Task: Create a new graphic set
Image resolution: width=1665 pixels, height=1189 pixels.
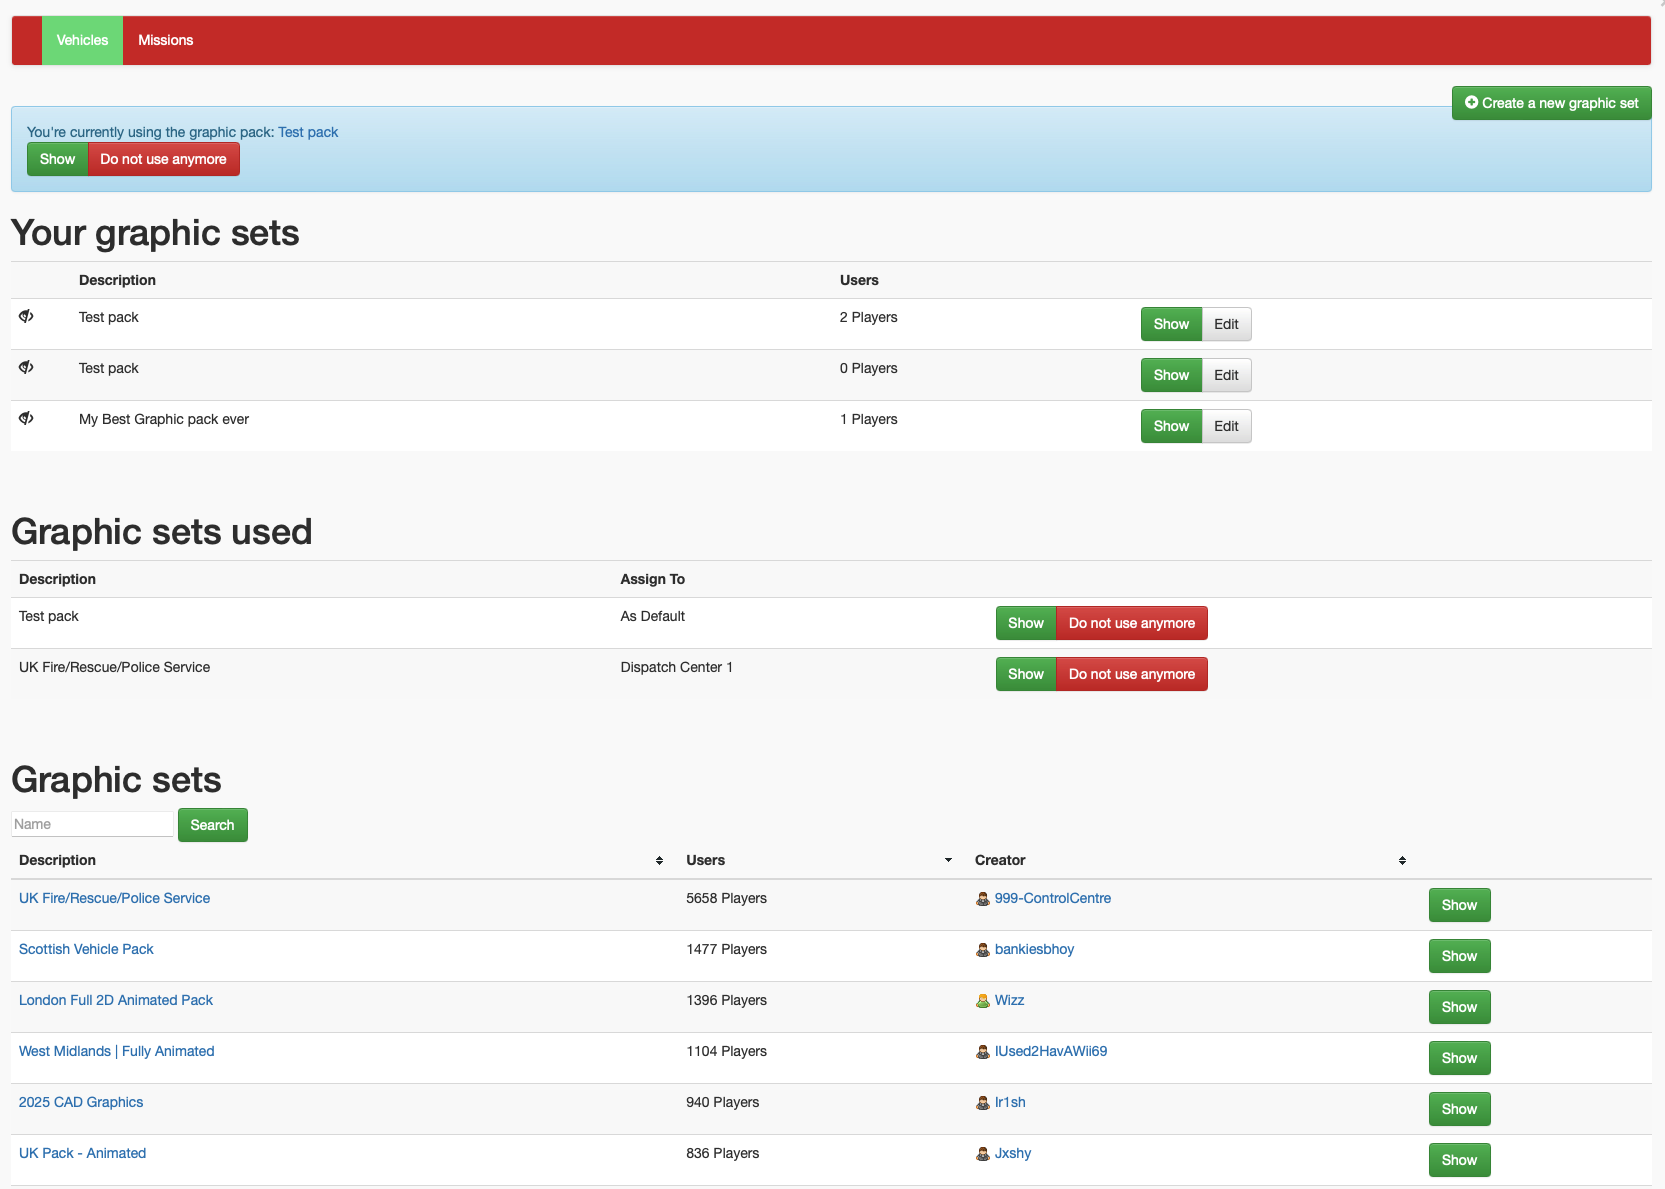Action: tap(1551, 103)
